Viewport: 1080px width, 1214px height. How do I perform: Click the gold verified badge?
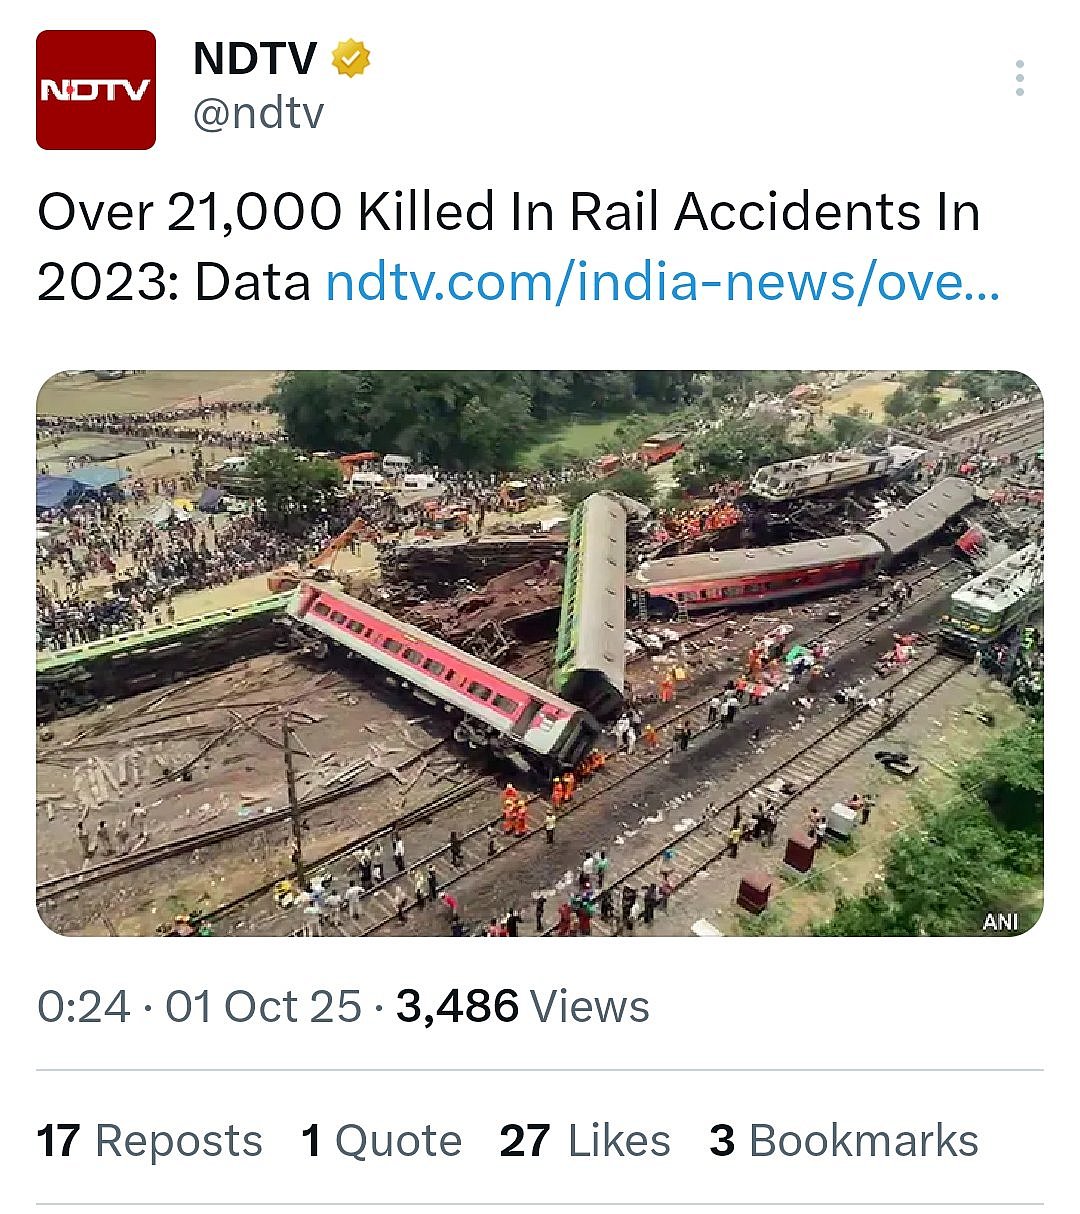pos(351,59)
